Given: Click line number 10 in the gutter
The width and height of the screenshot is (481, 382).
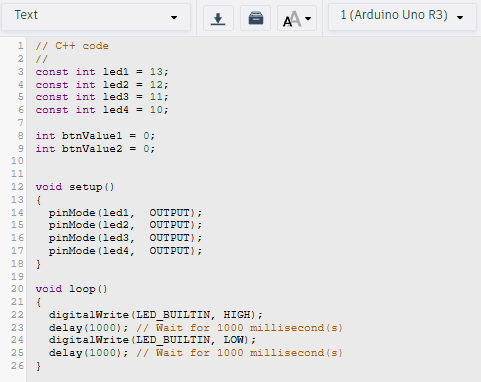Looking at the screenshot, I should [17, 161].
